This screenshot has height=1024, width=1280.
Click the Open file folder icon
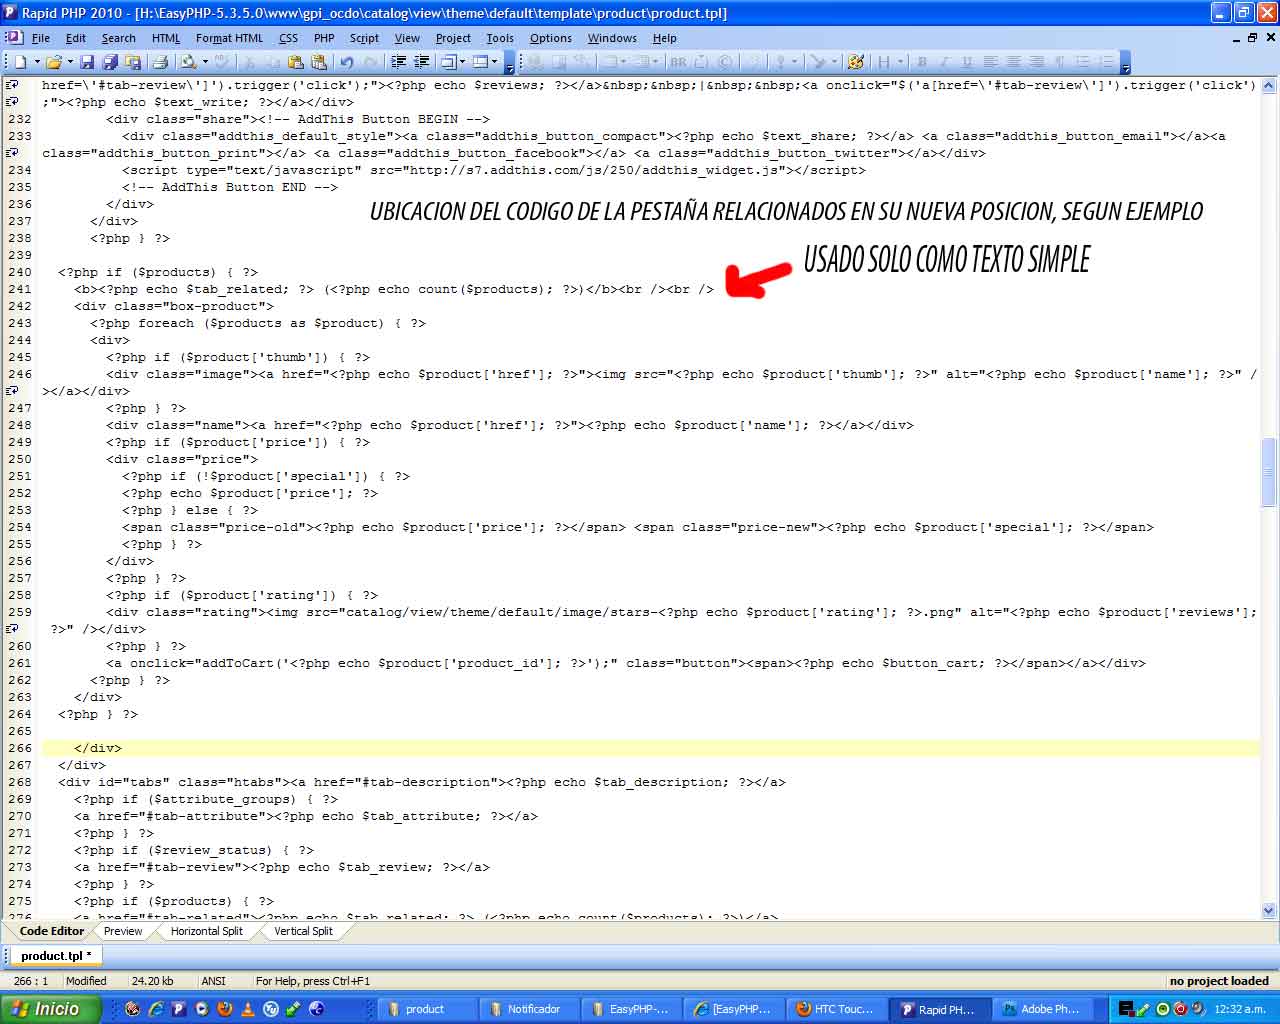53,62
